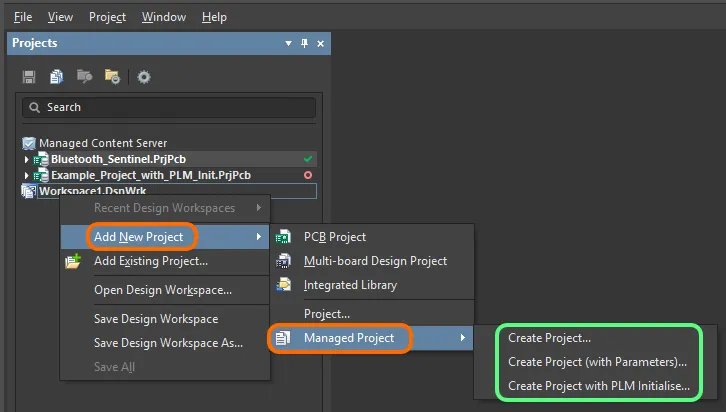Choose the Project... menu entry
Image resolution: width=726 pixels, height=412 pixels.
click(x=373, y=314)
